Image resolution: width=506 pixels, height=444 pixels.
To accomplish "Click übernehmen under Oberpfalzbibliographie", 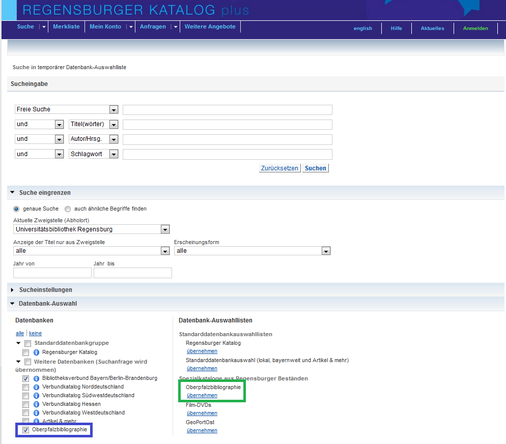I will 202,396.
